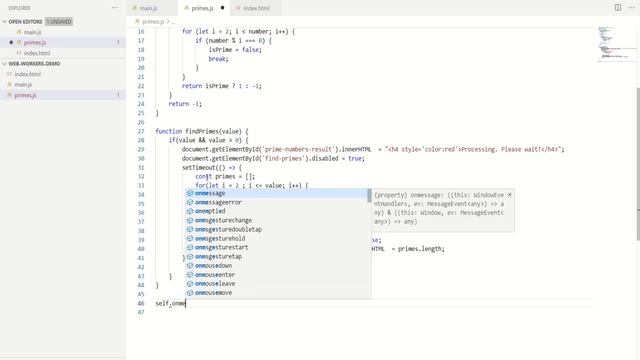The height and width of the screenshot is (360, 640).
Task: Choose the onemptied suggestion
Action: 277,211
